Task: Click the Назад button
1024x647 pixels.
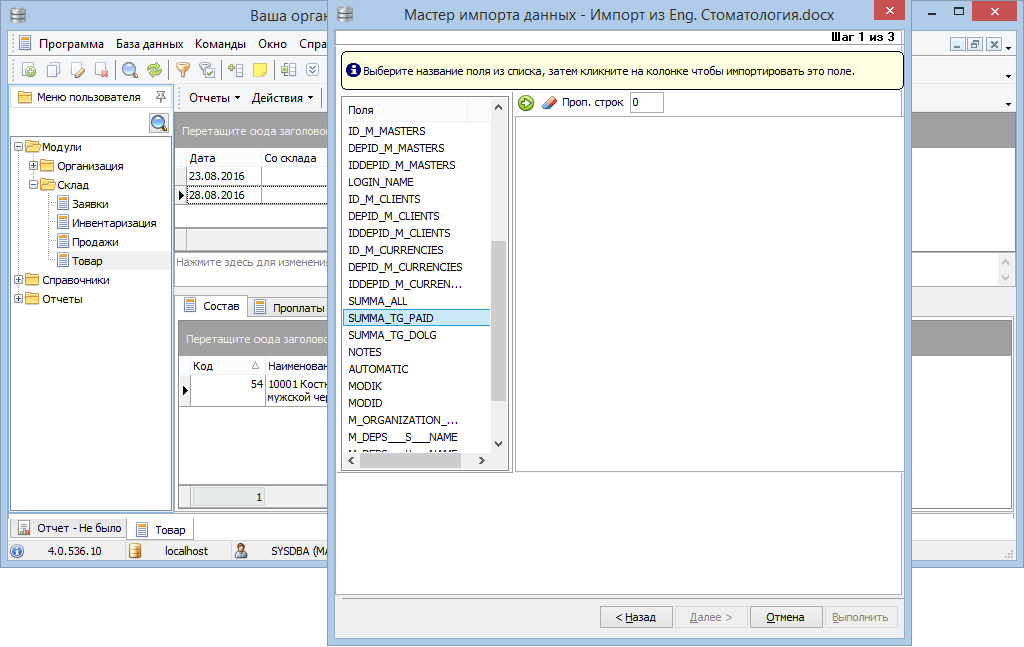Action: (x=635, y=617)
